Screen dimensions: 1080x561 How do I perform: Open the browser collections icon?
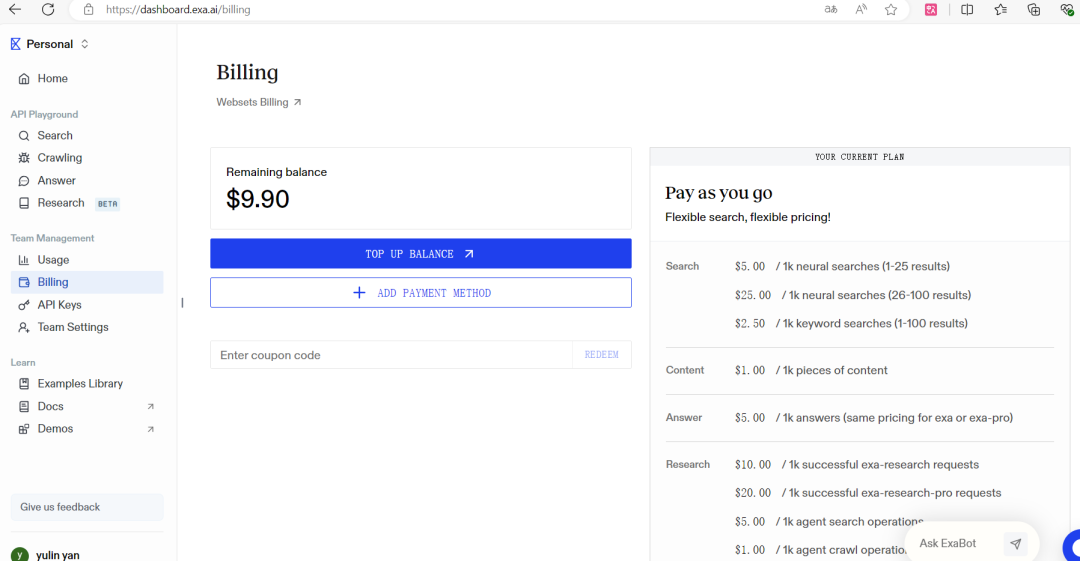[1034, 10]
